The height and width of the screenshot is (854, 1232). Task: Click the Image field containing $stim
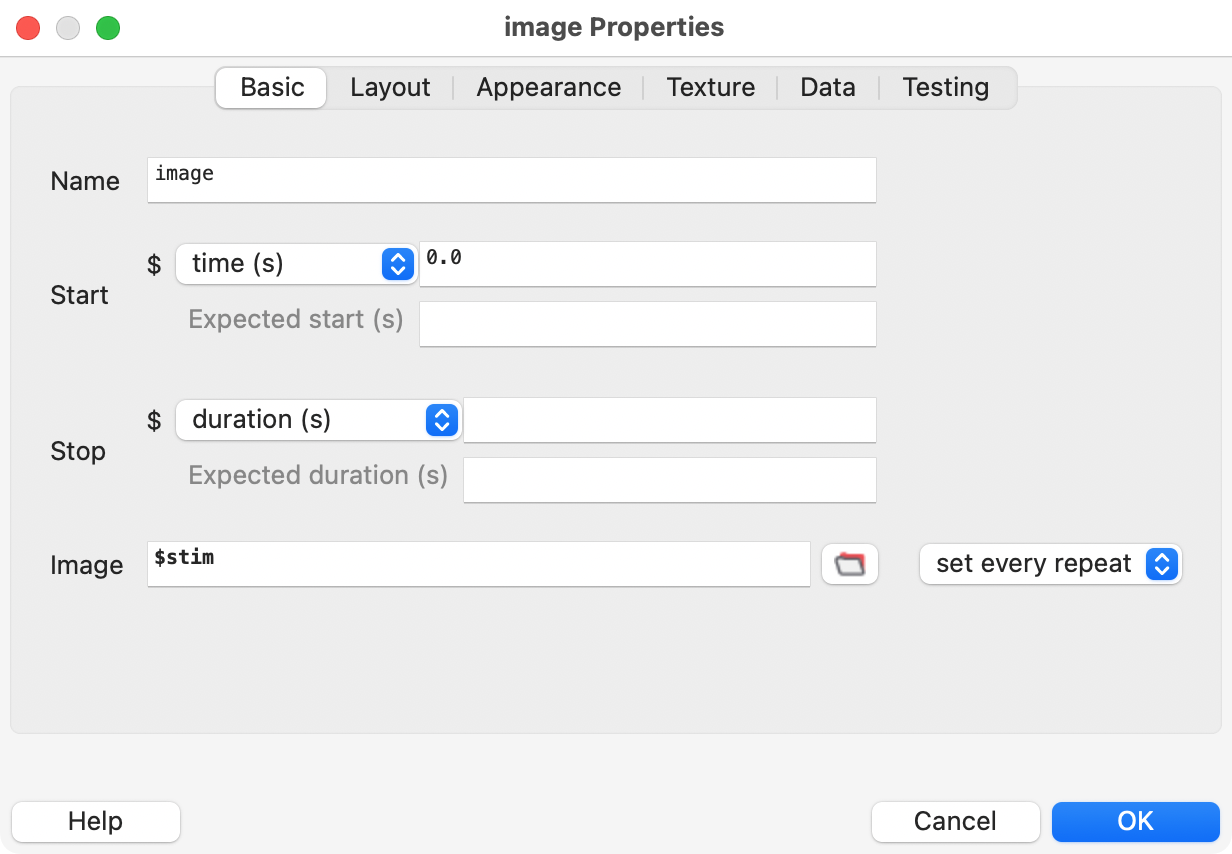478,564
